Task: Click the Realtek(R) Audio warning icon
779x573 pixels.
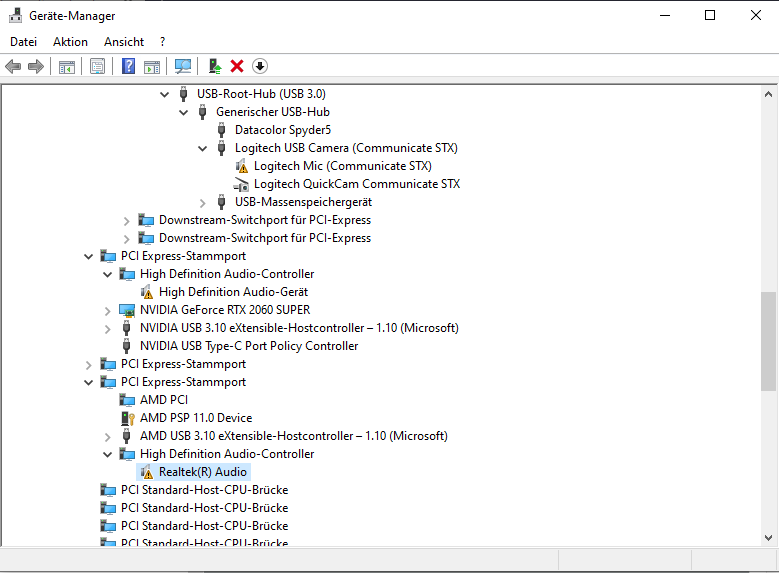Action: pos(147,472)
